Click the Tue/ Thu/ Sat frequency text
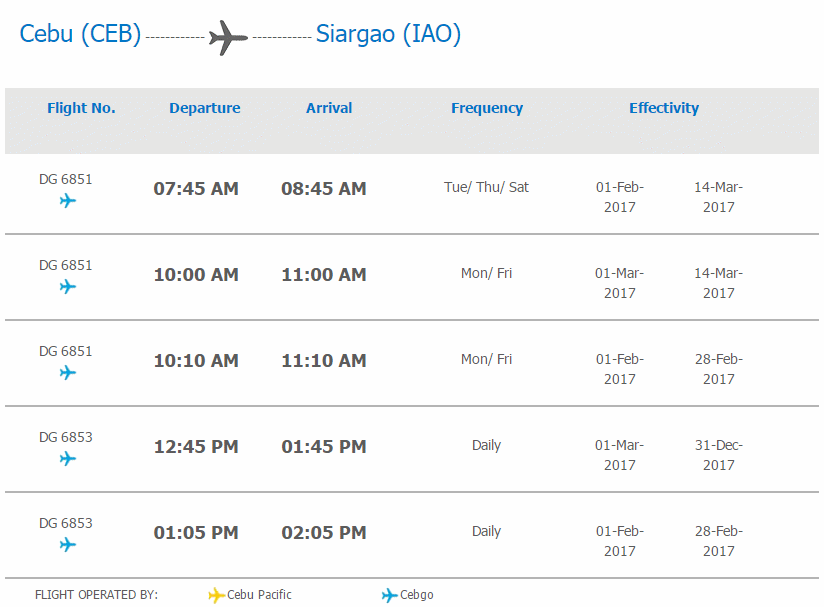 487,187
